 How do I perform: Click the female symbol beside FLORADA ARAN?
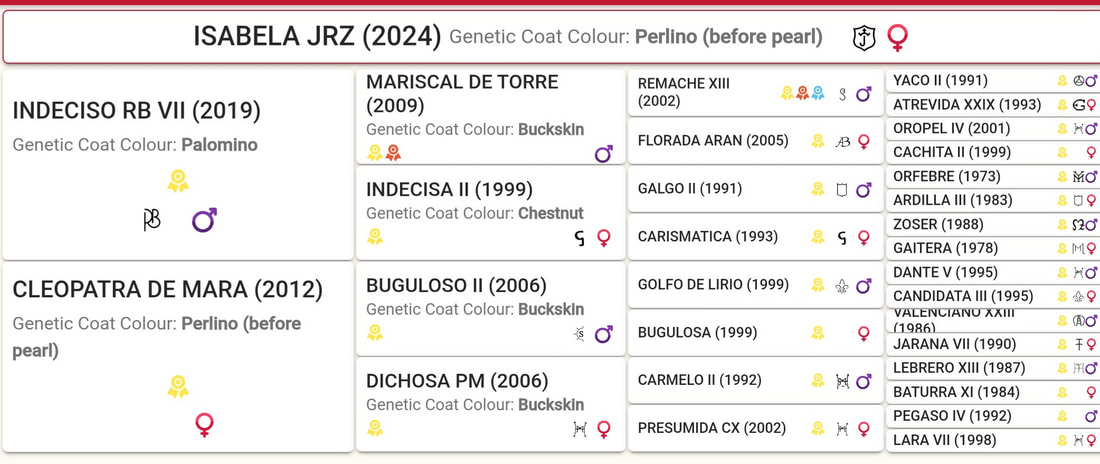point(864,142)
